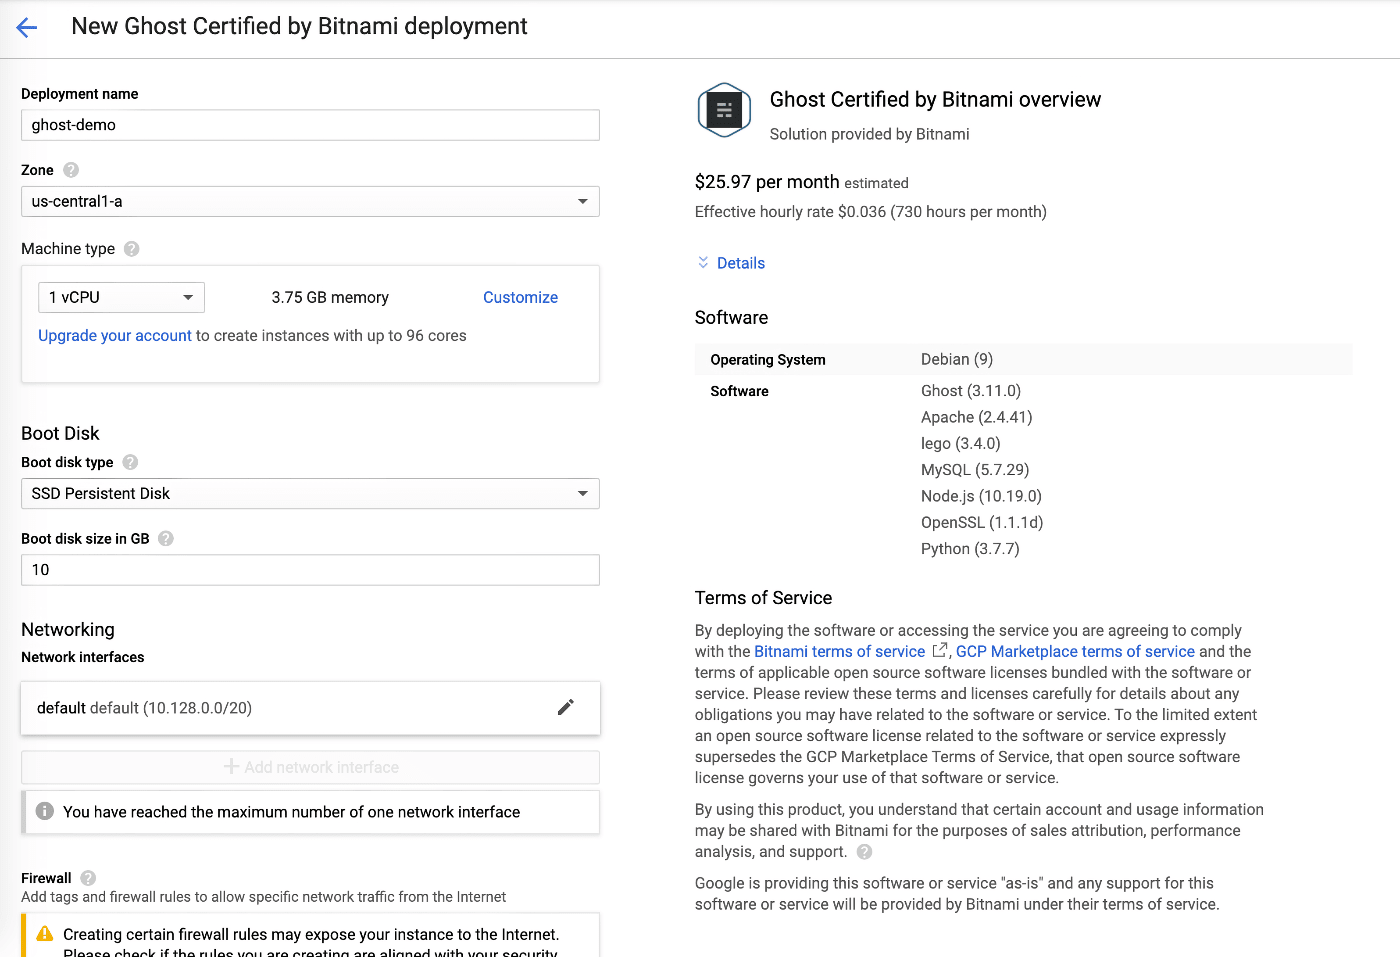
Task: Click the MySQL (5.7.29) software entry
Action: pos(975,469)
